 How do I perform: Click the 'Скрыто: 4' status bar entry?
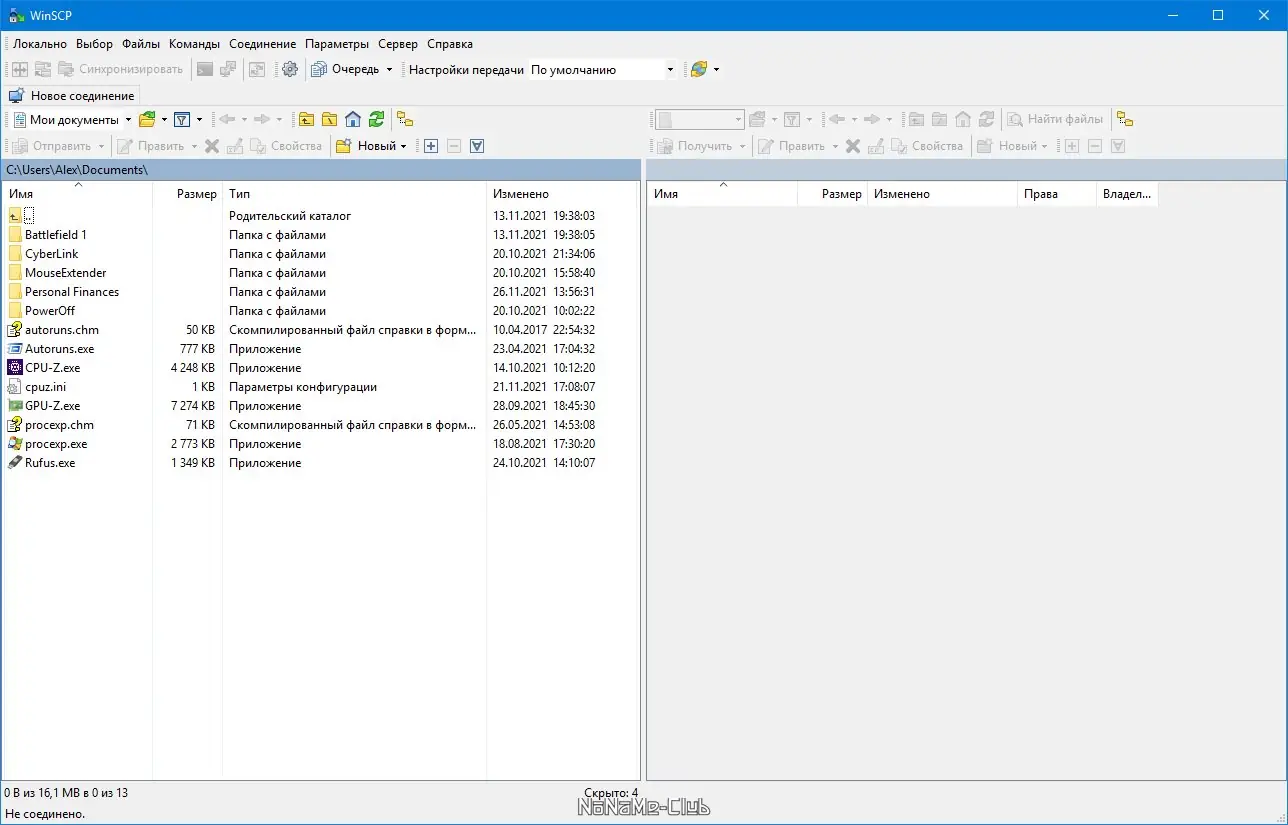tap(610, 793)
